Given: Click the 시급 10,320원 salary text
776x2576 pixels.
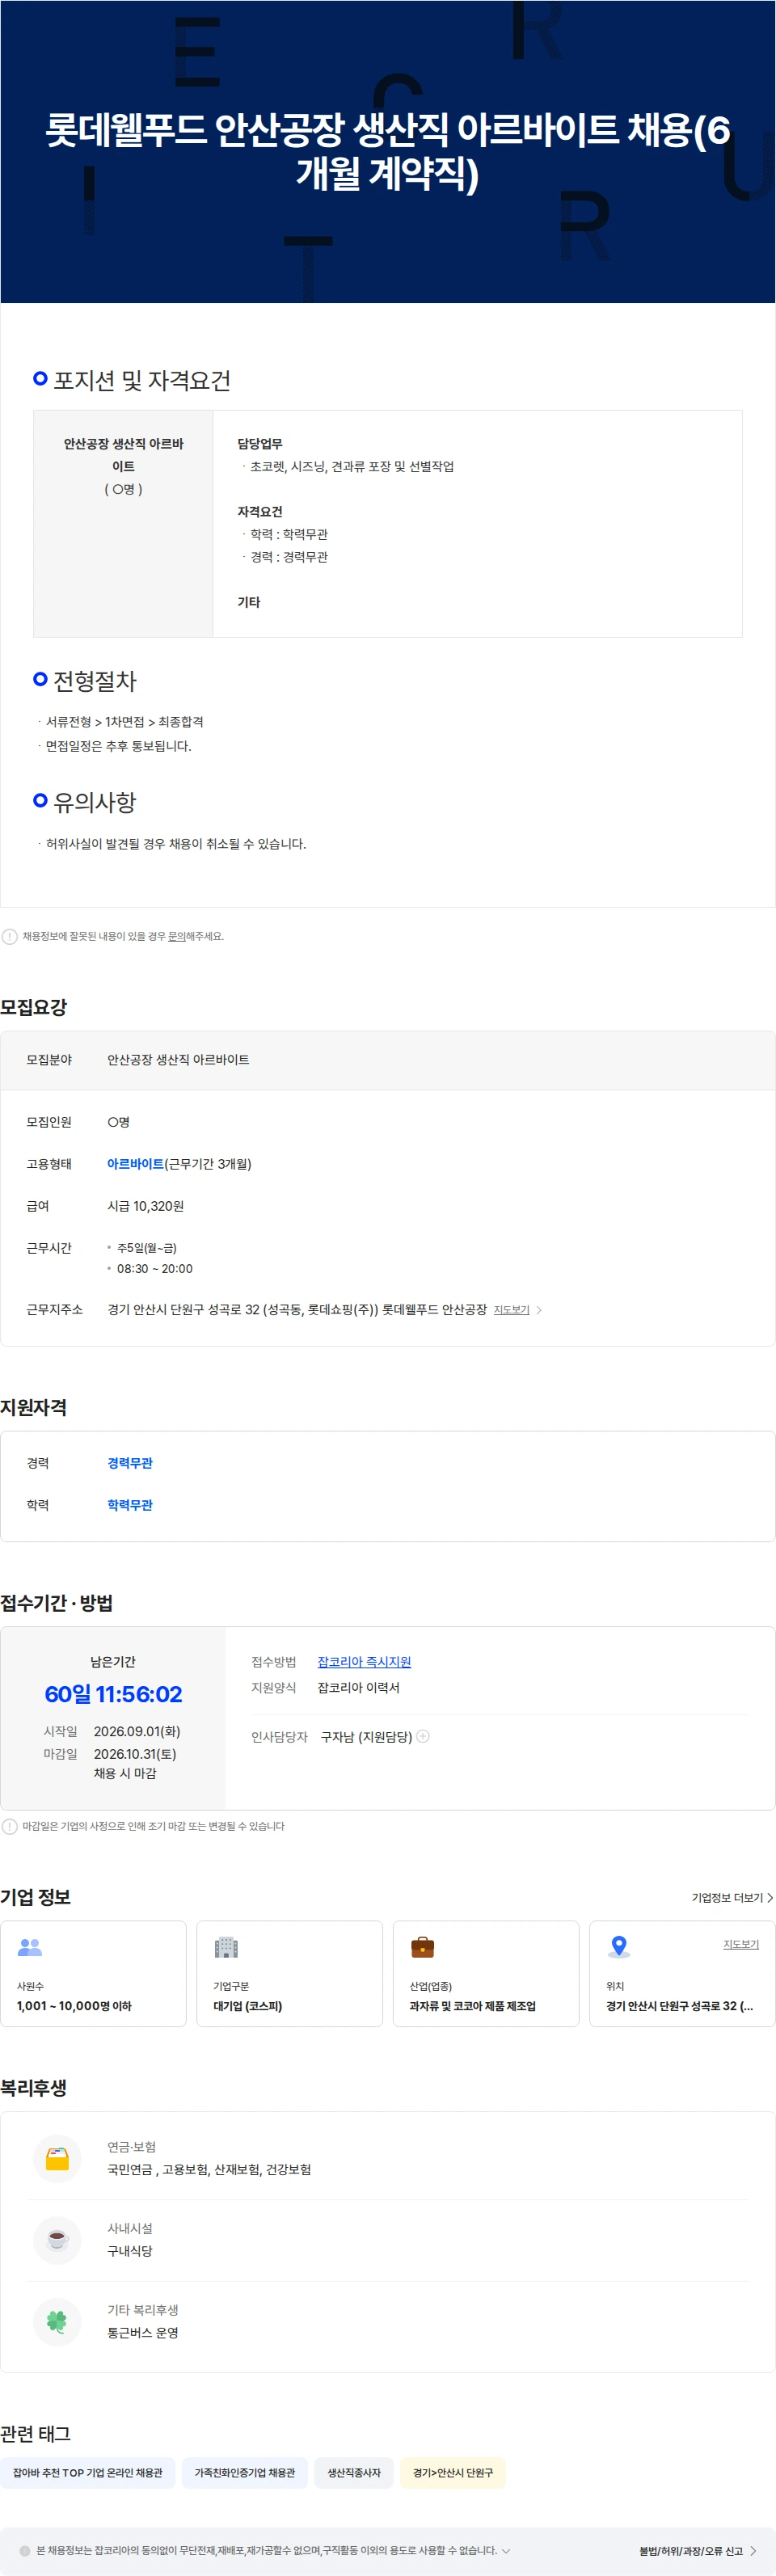Looking at the screenshot, I should pyautogui.click(x=146, y=1206).
